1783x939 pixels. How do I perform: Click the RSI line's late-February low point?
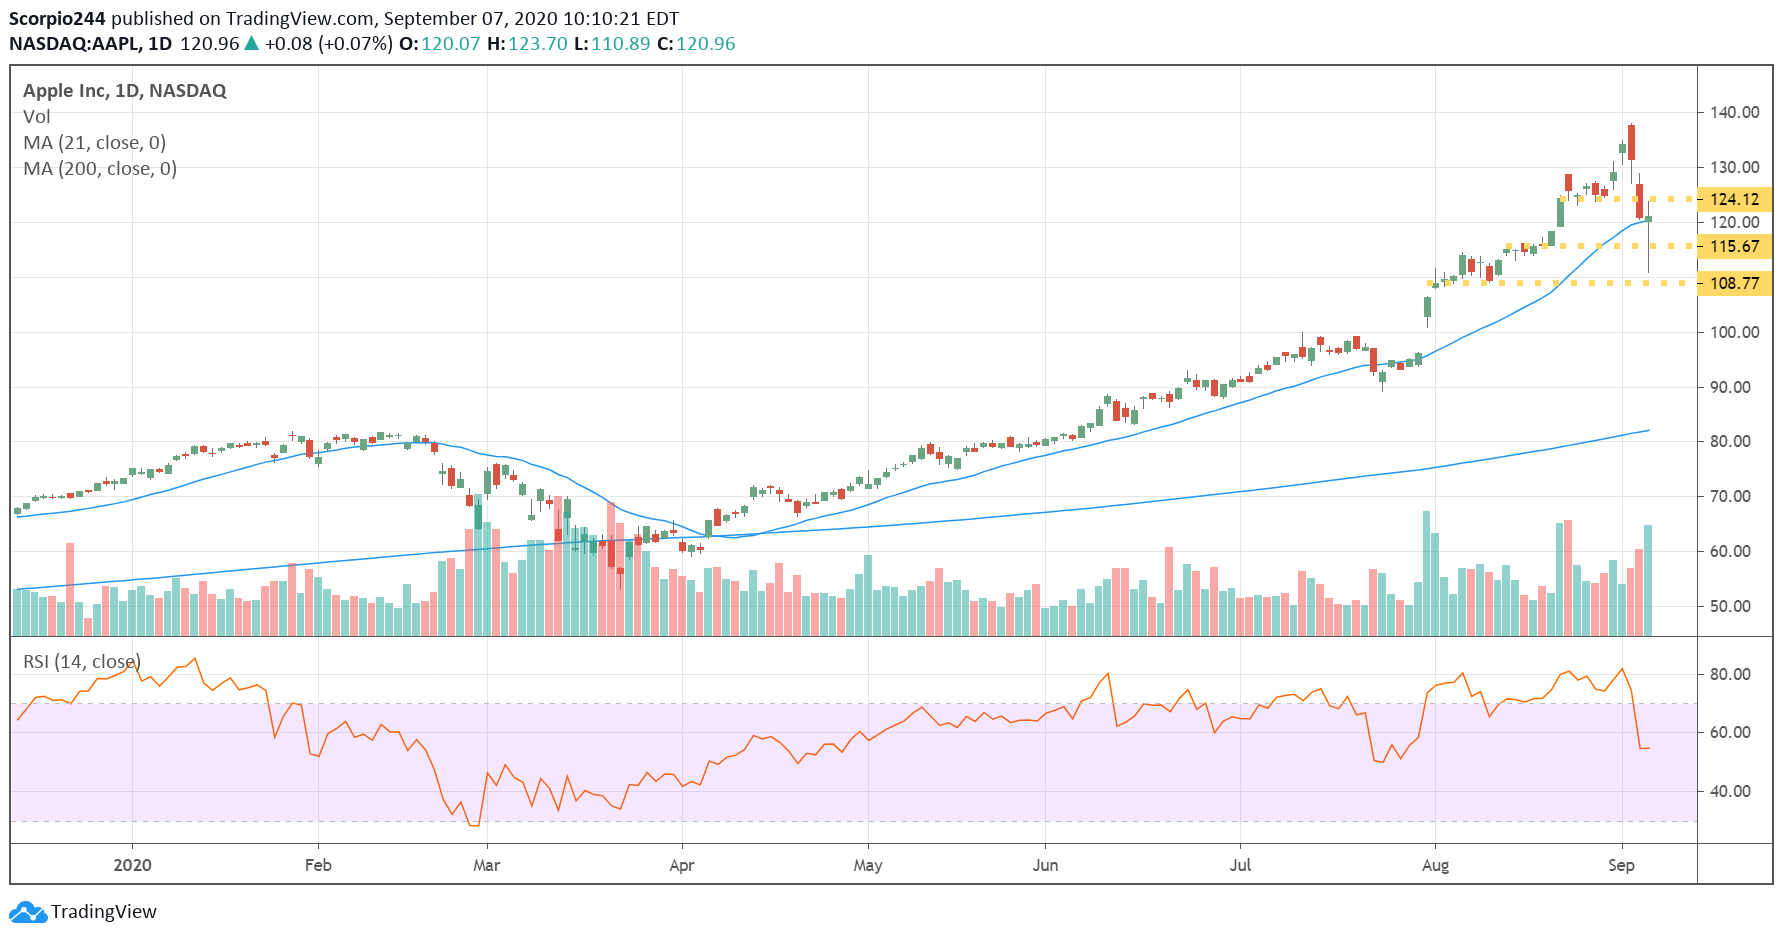(x=474, y=824)
